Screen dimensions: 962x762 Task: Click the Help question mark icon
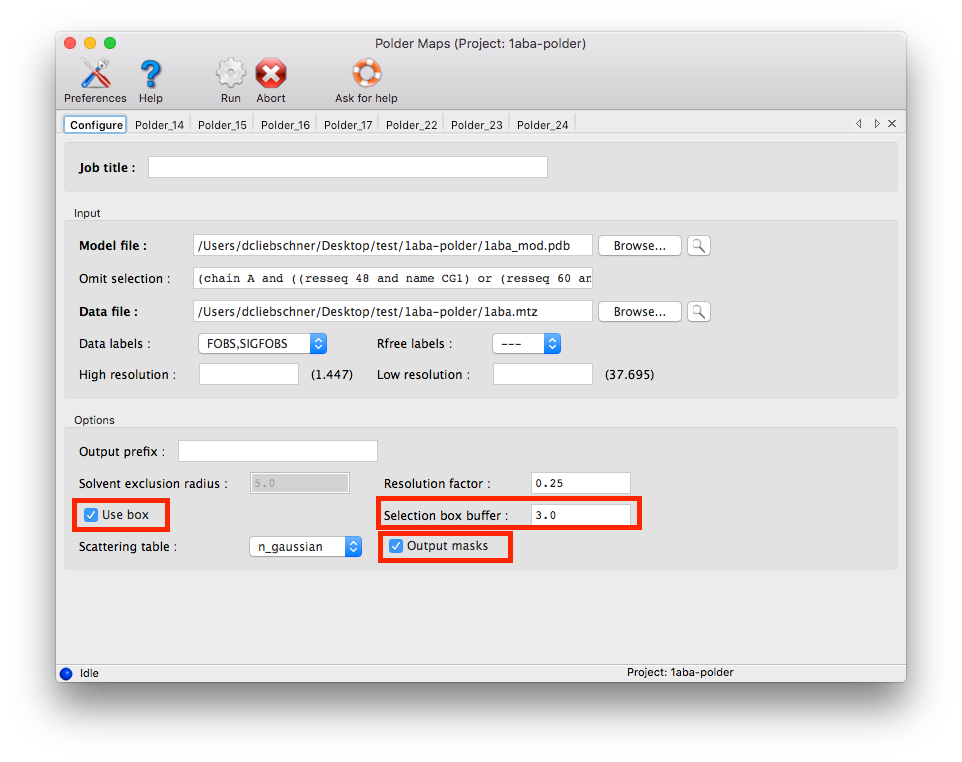pos(150,74)
